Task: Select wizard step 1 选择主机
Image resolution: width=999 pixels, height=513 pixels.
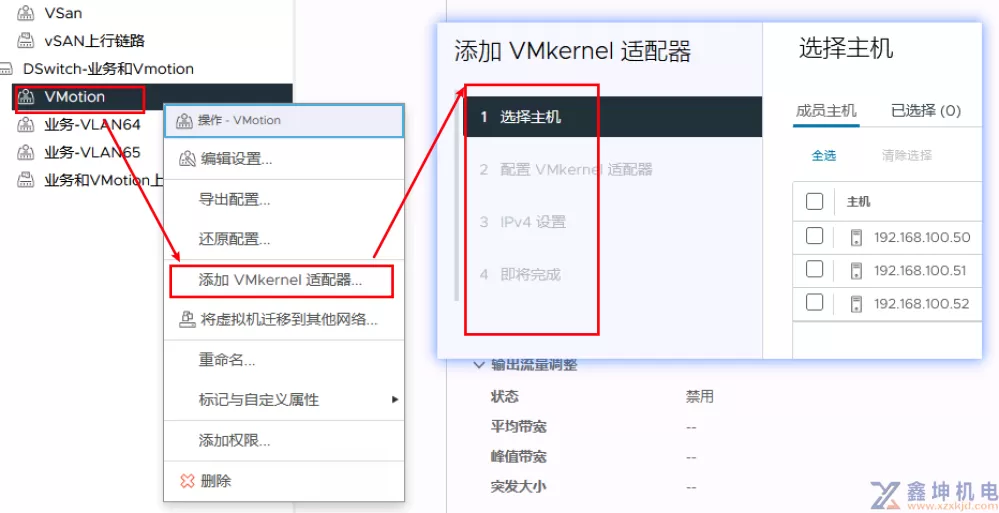Action: [x=612, y=117]
